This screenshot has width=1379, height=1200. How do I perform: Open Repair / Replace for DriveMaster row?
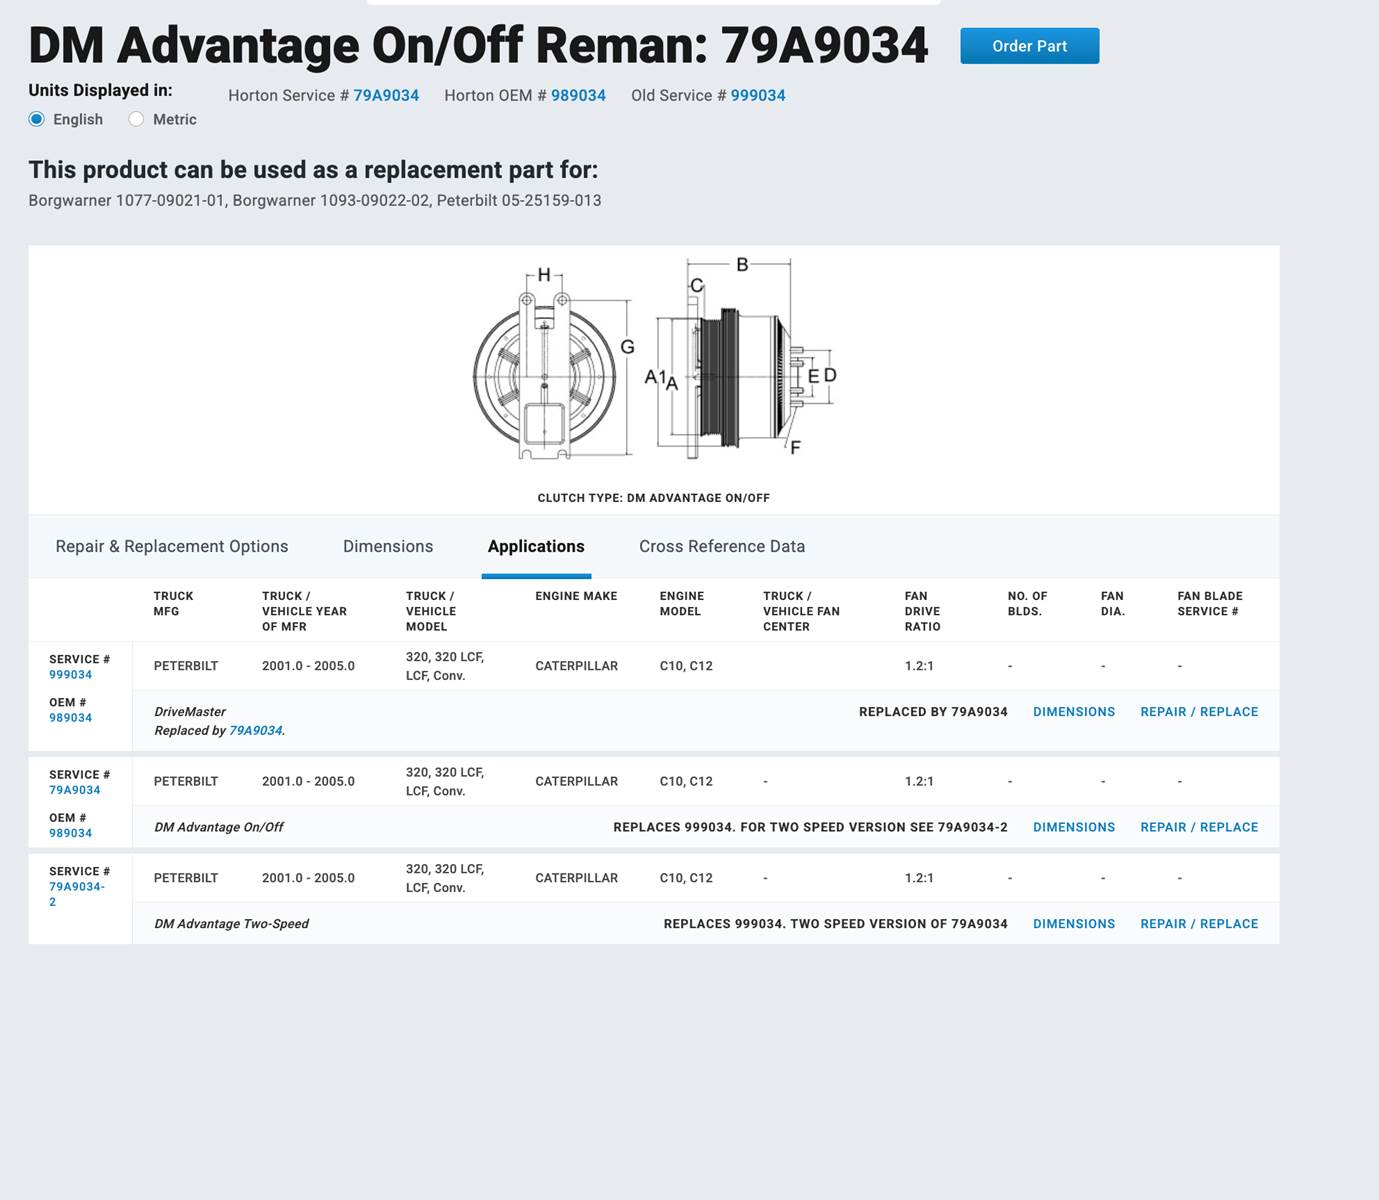pyautogui.click(x=1199, y=712)
